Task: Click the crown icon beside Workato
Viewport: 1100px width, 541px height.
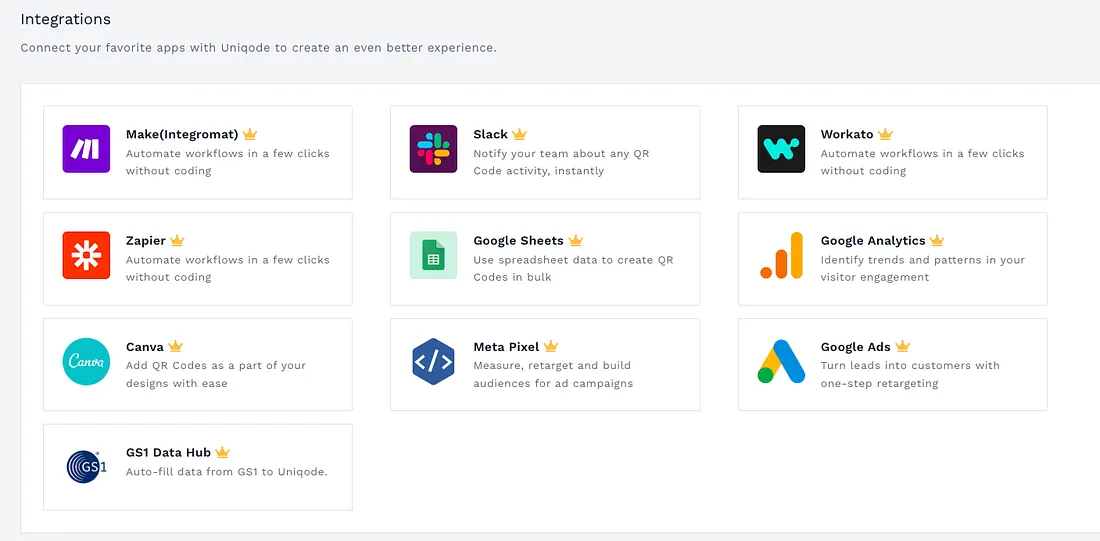Action: (885, 134)
